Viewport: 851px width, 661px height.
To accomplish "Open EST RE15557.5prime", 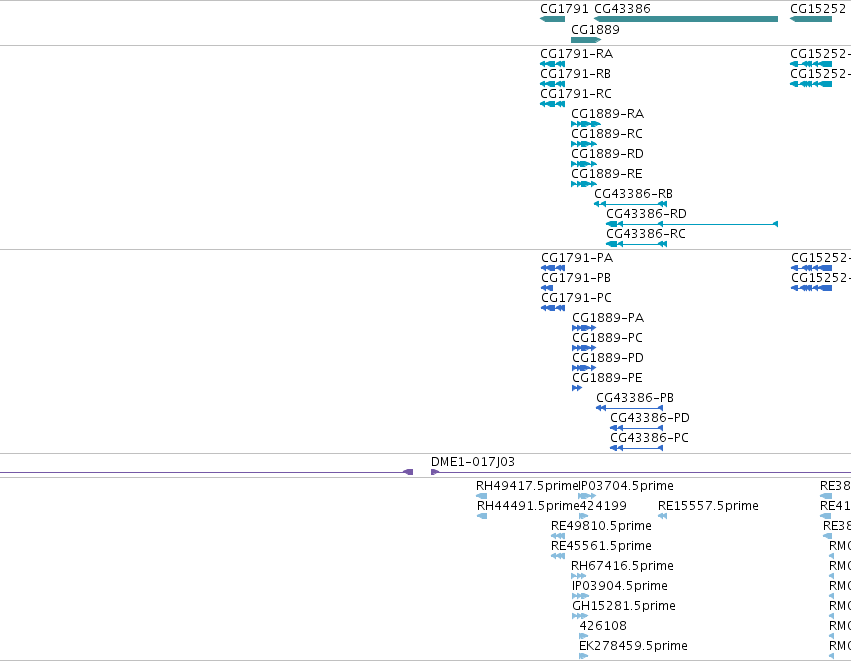I will [x=708, y=506].
